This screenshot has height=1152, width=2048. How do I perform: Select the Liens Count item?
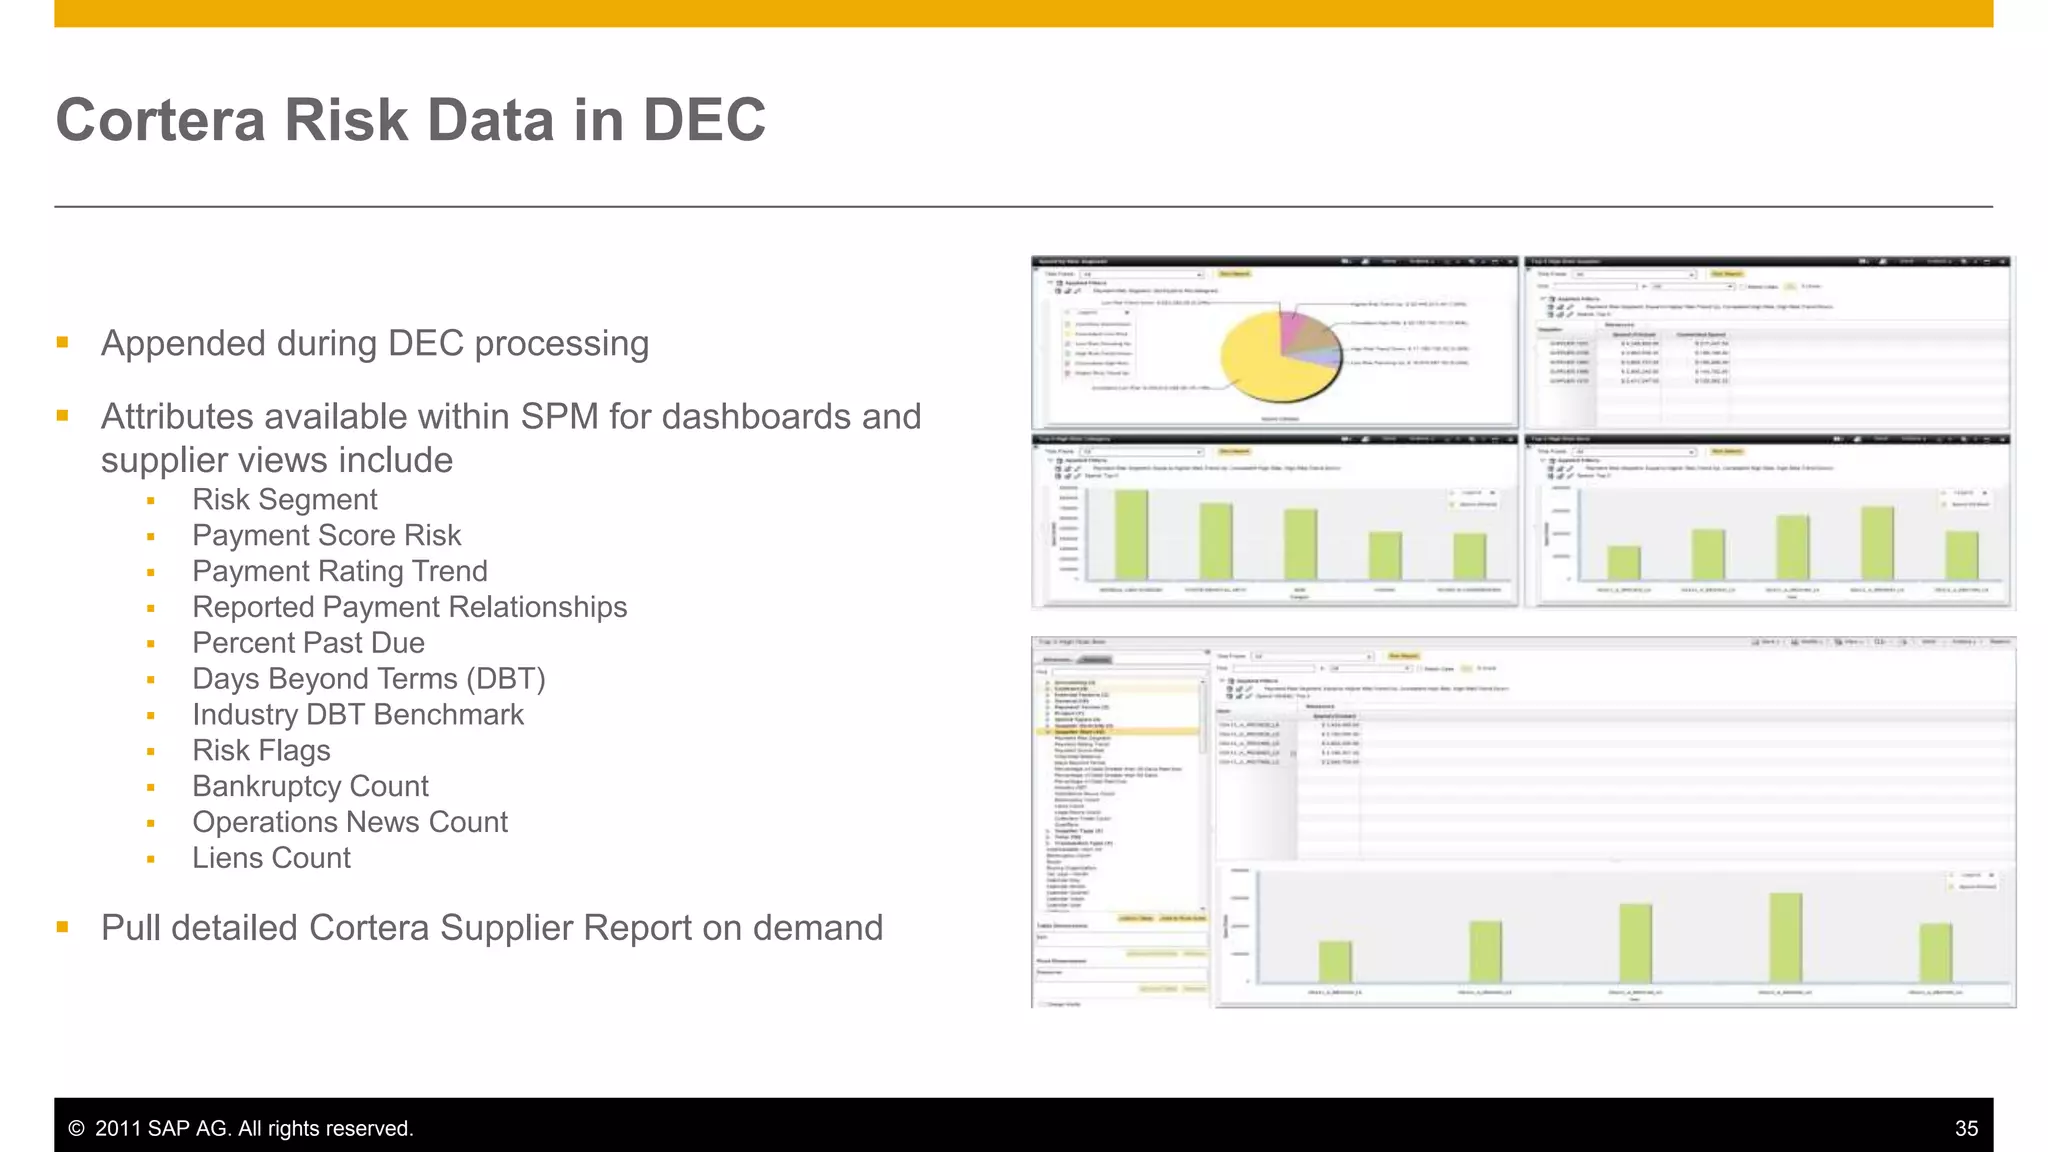271,858
